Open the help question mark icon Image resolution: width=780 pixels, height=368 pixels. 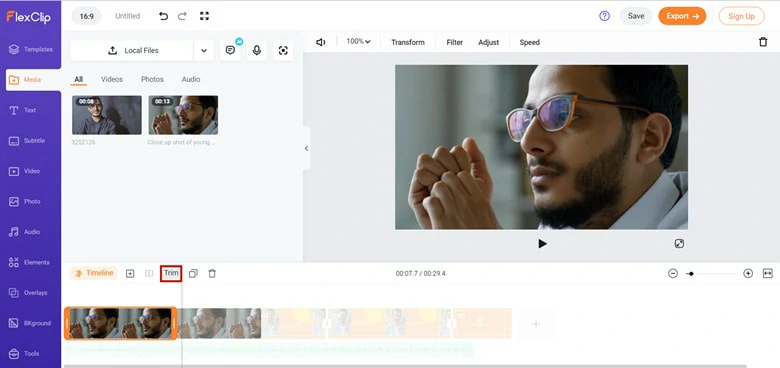click(604, 16)
